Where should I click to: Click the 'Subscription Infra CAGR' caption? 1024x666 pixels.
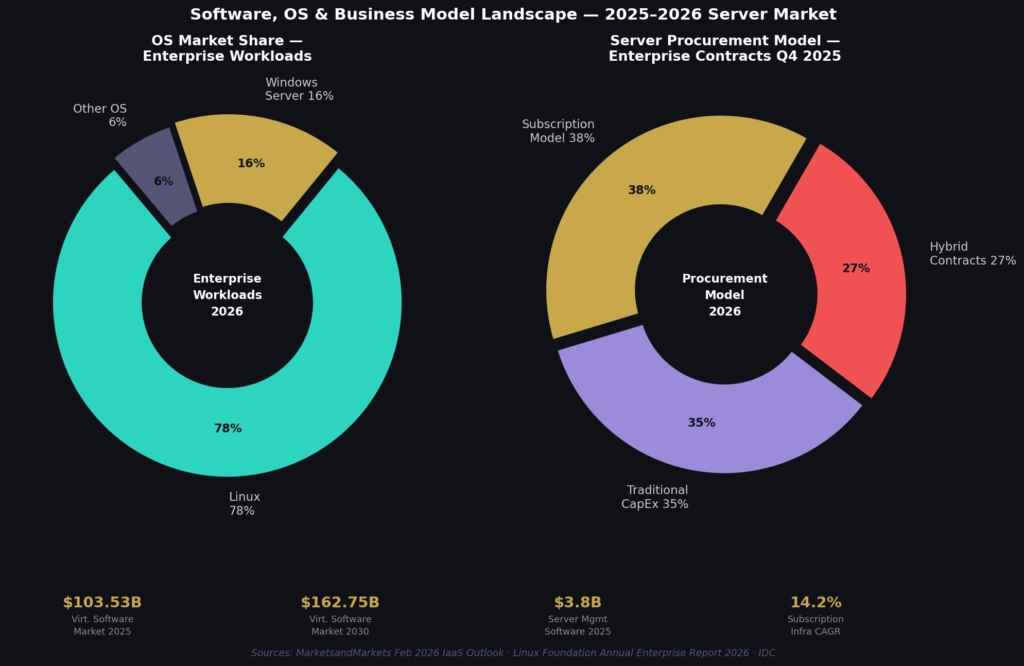tap(816, 625)
